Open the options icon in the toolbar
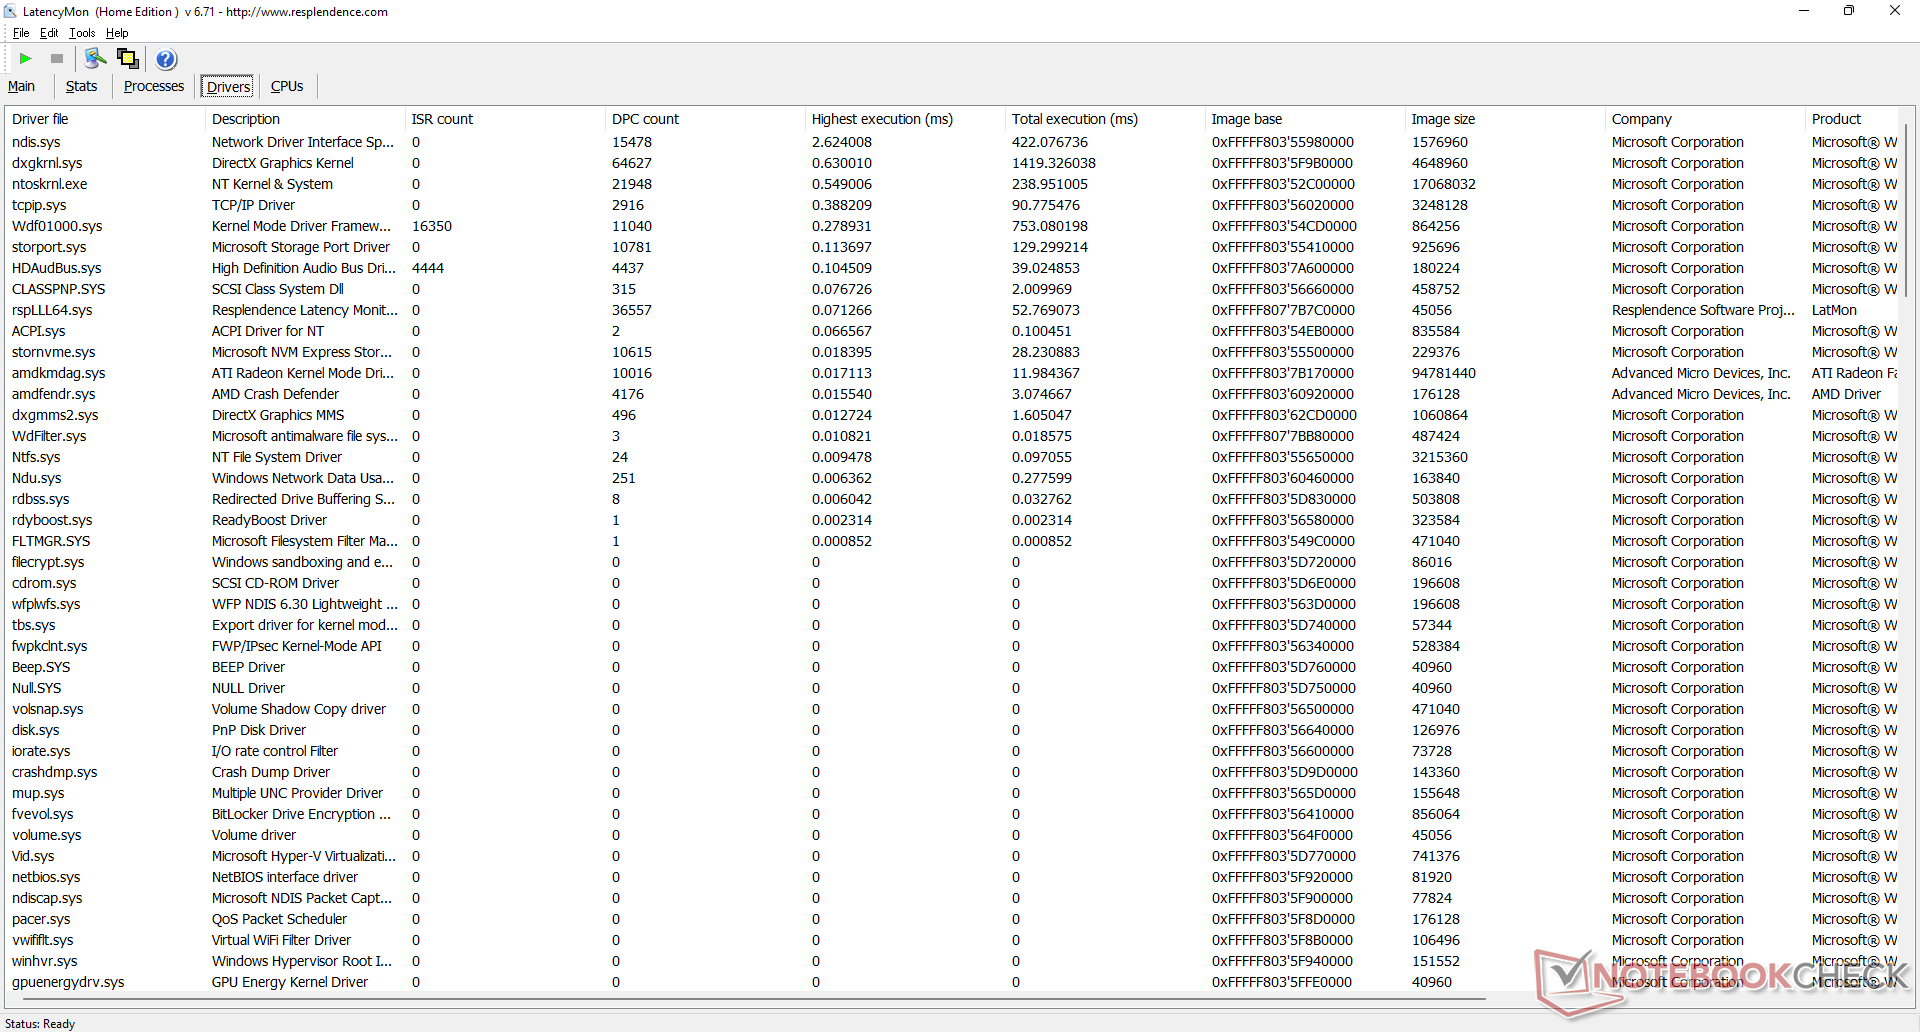The height and width of the screenshot is (1032, 1920). (96, 59)
